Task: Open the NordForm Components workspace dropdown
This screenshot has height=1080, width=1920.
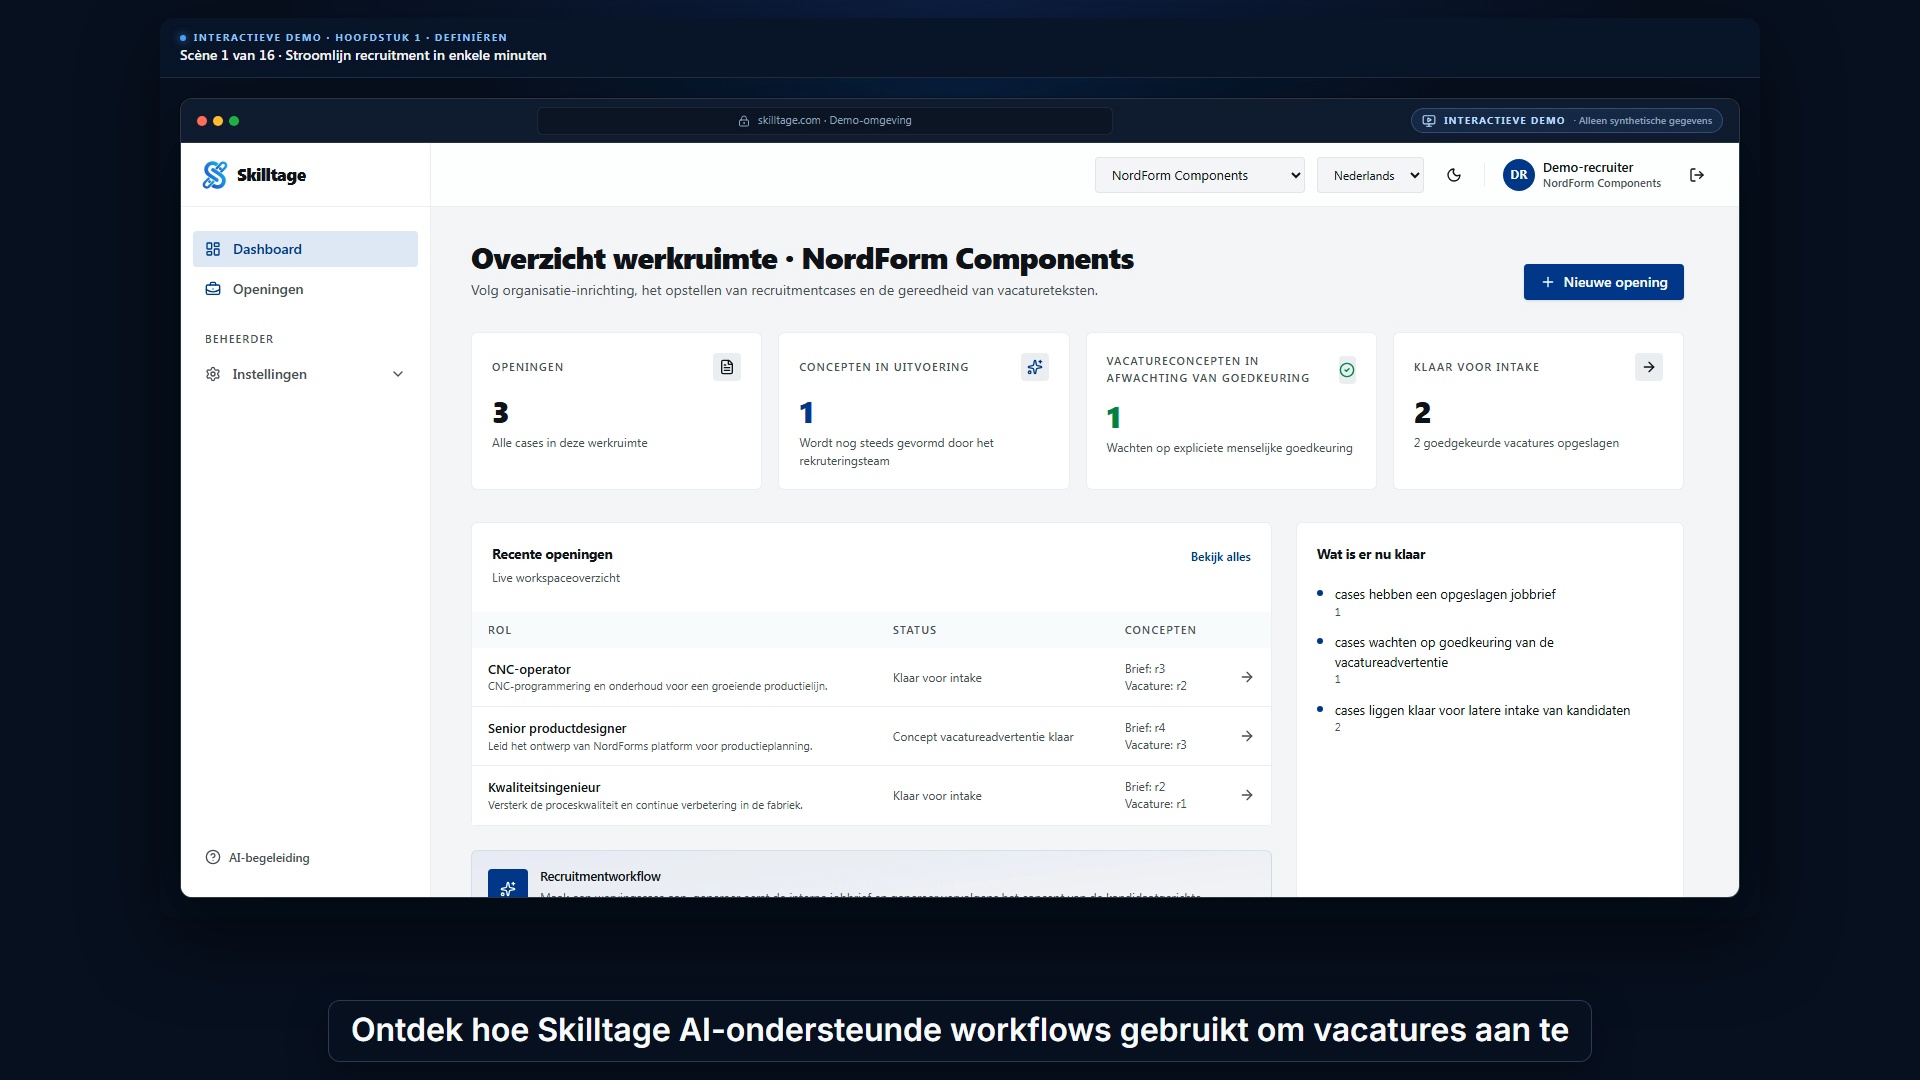Action: (x=1199, y=175)
